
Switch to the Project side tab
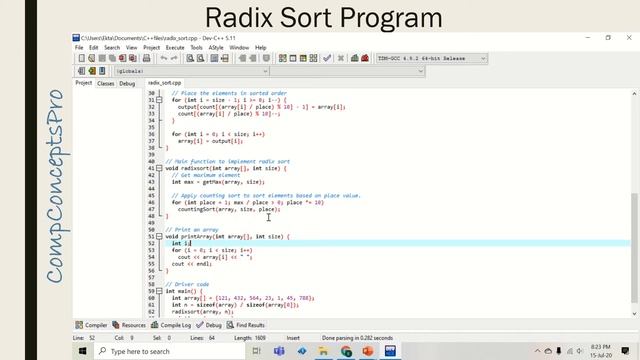coord(84,83)
